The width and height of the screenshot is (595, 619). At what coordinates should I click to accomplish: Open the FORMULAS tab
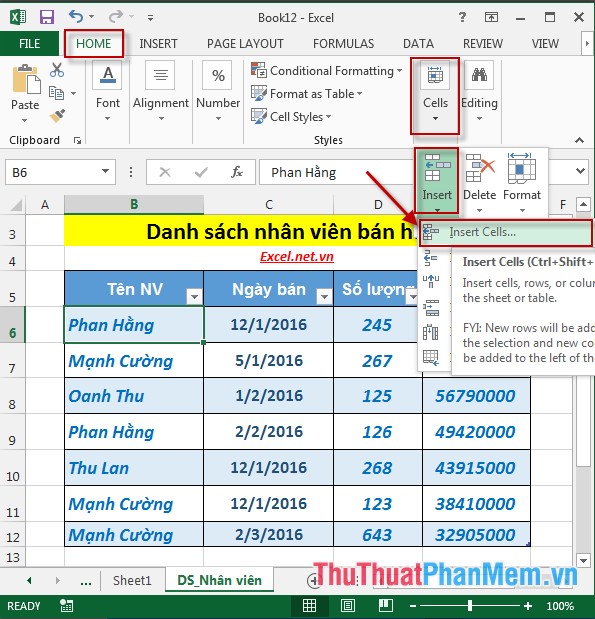pos(343,43)
